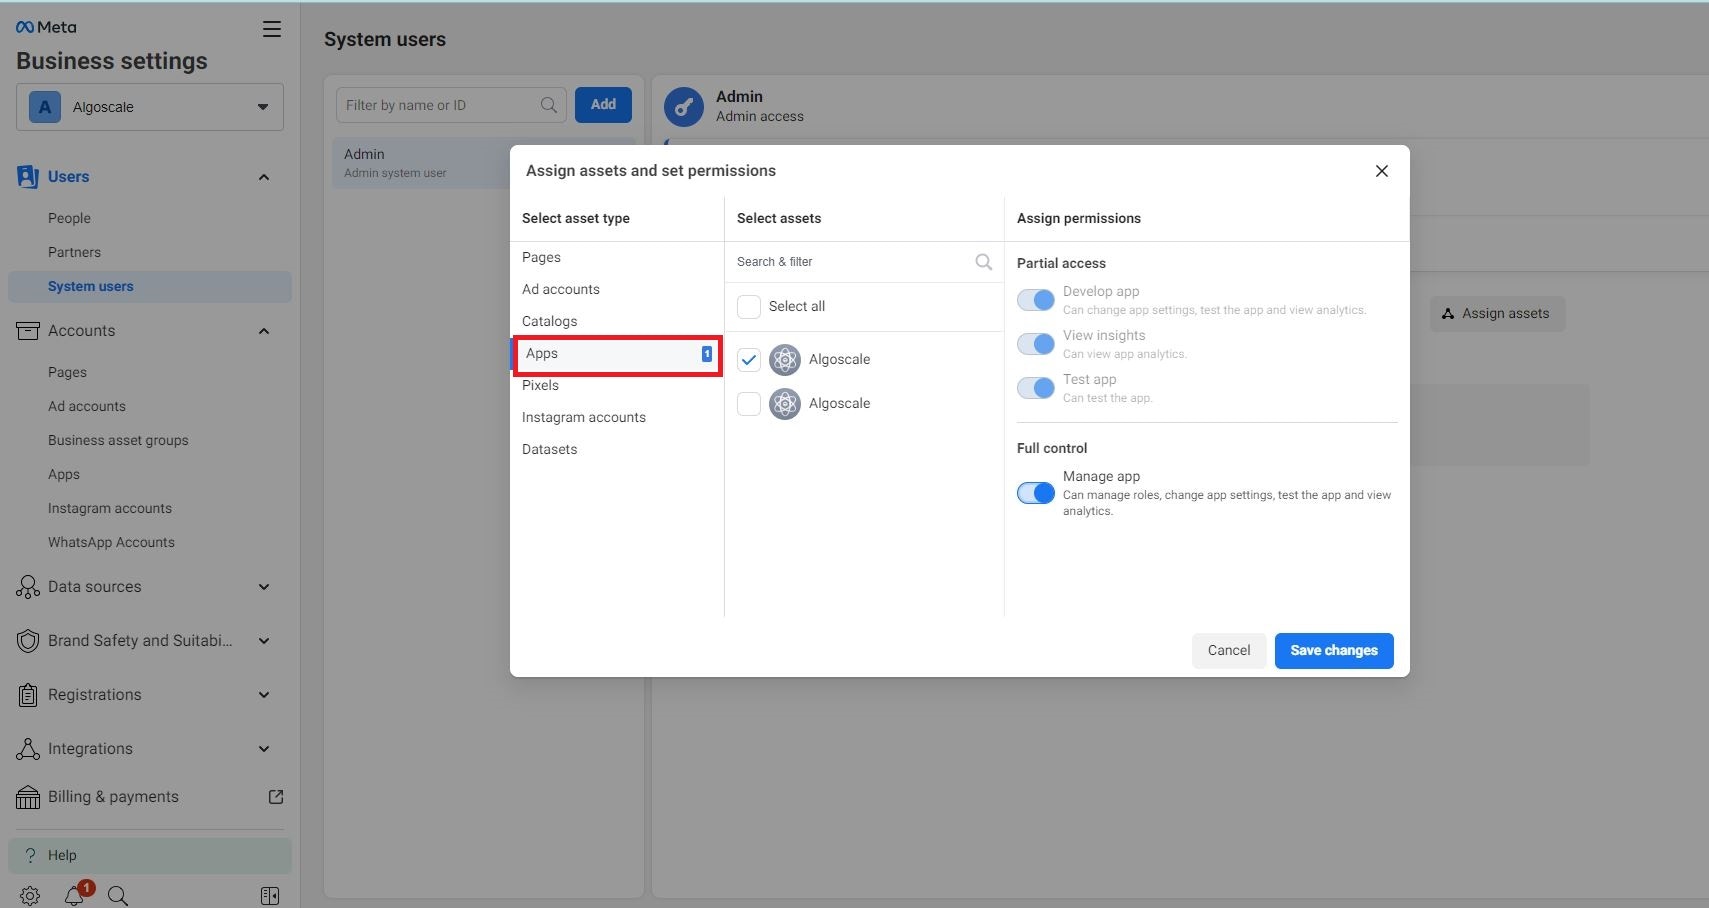Click the Algoscale 'A' business avatar
1709x908 pixels.
click(x=45, y=107)
